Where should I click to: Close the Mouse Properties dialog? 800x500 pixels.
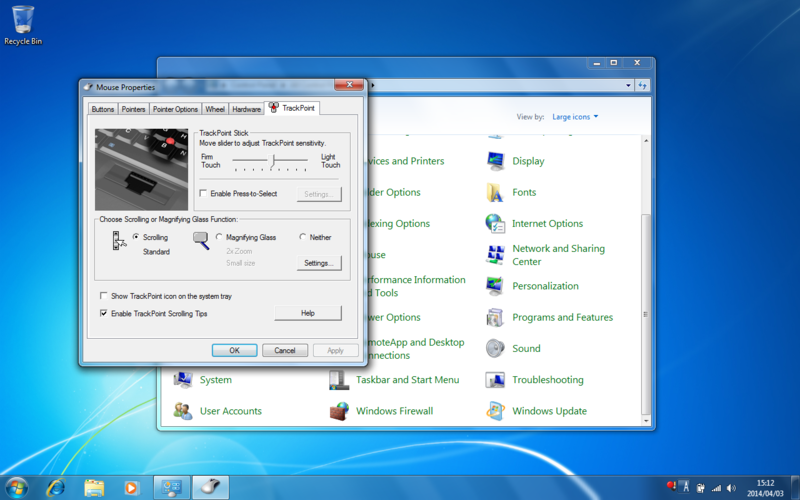point(349,85)
